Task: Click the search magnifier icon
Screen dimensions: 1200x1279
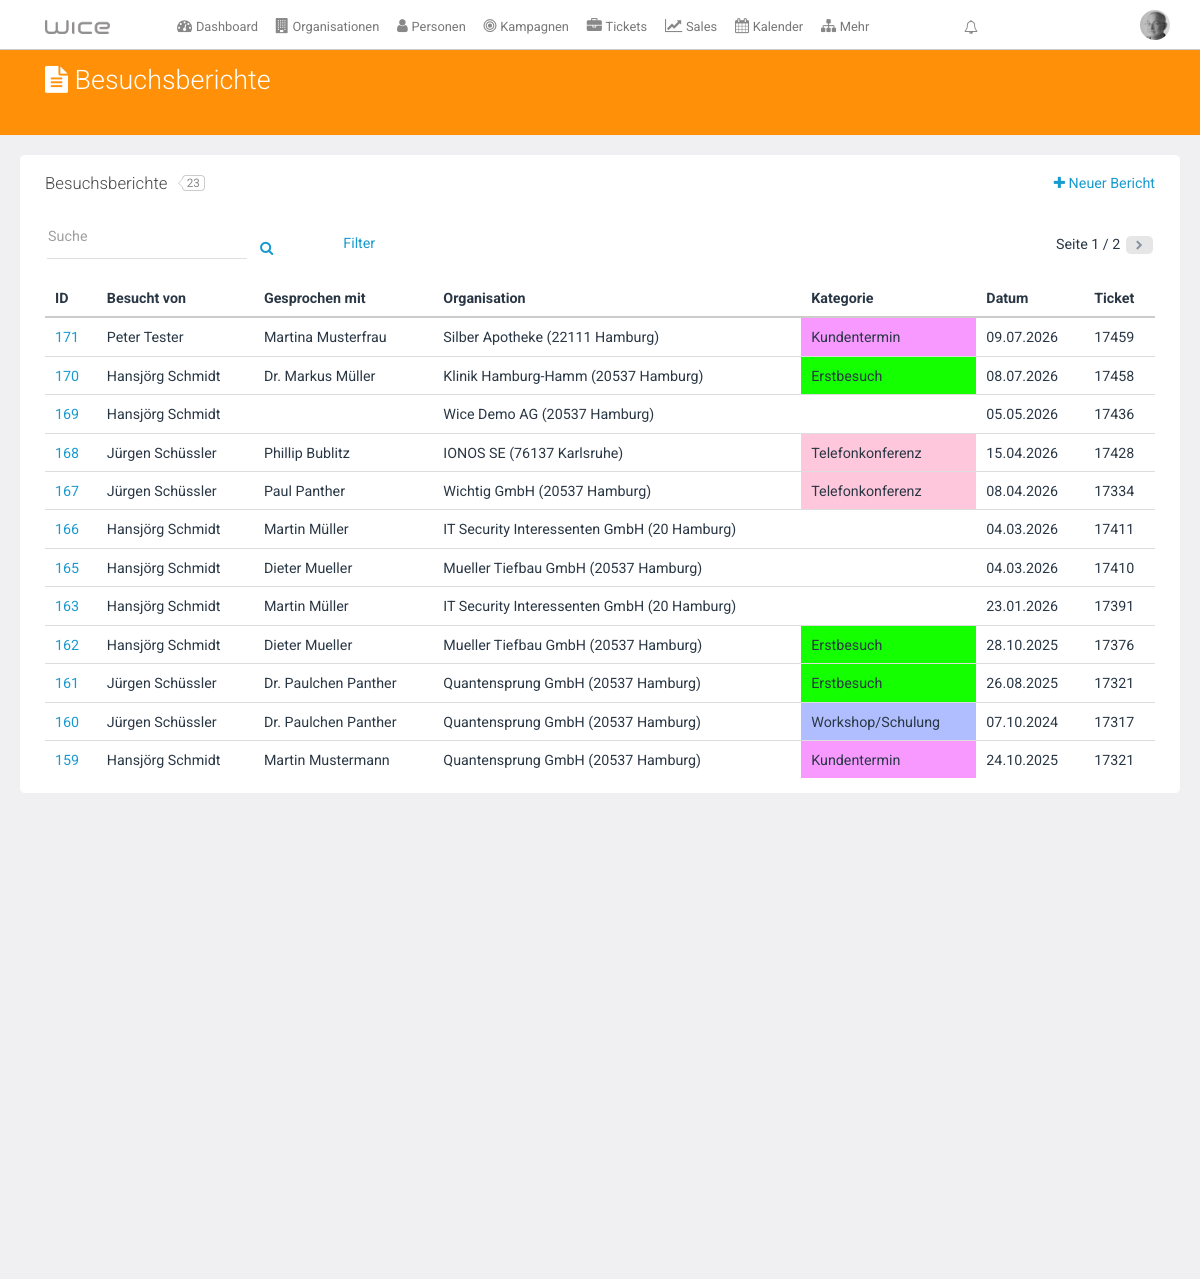Action: [x=267, y=248]
